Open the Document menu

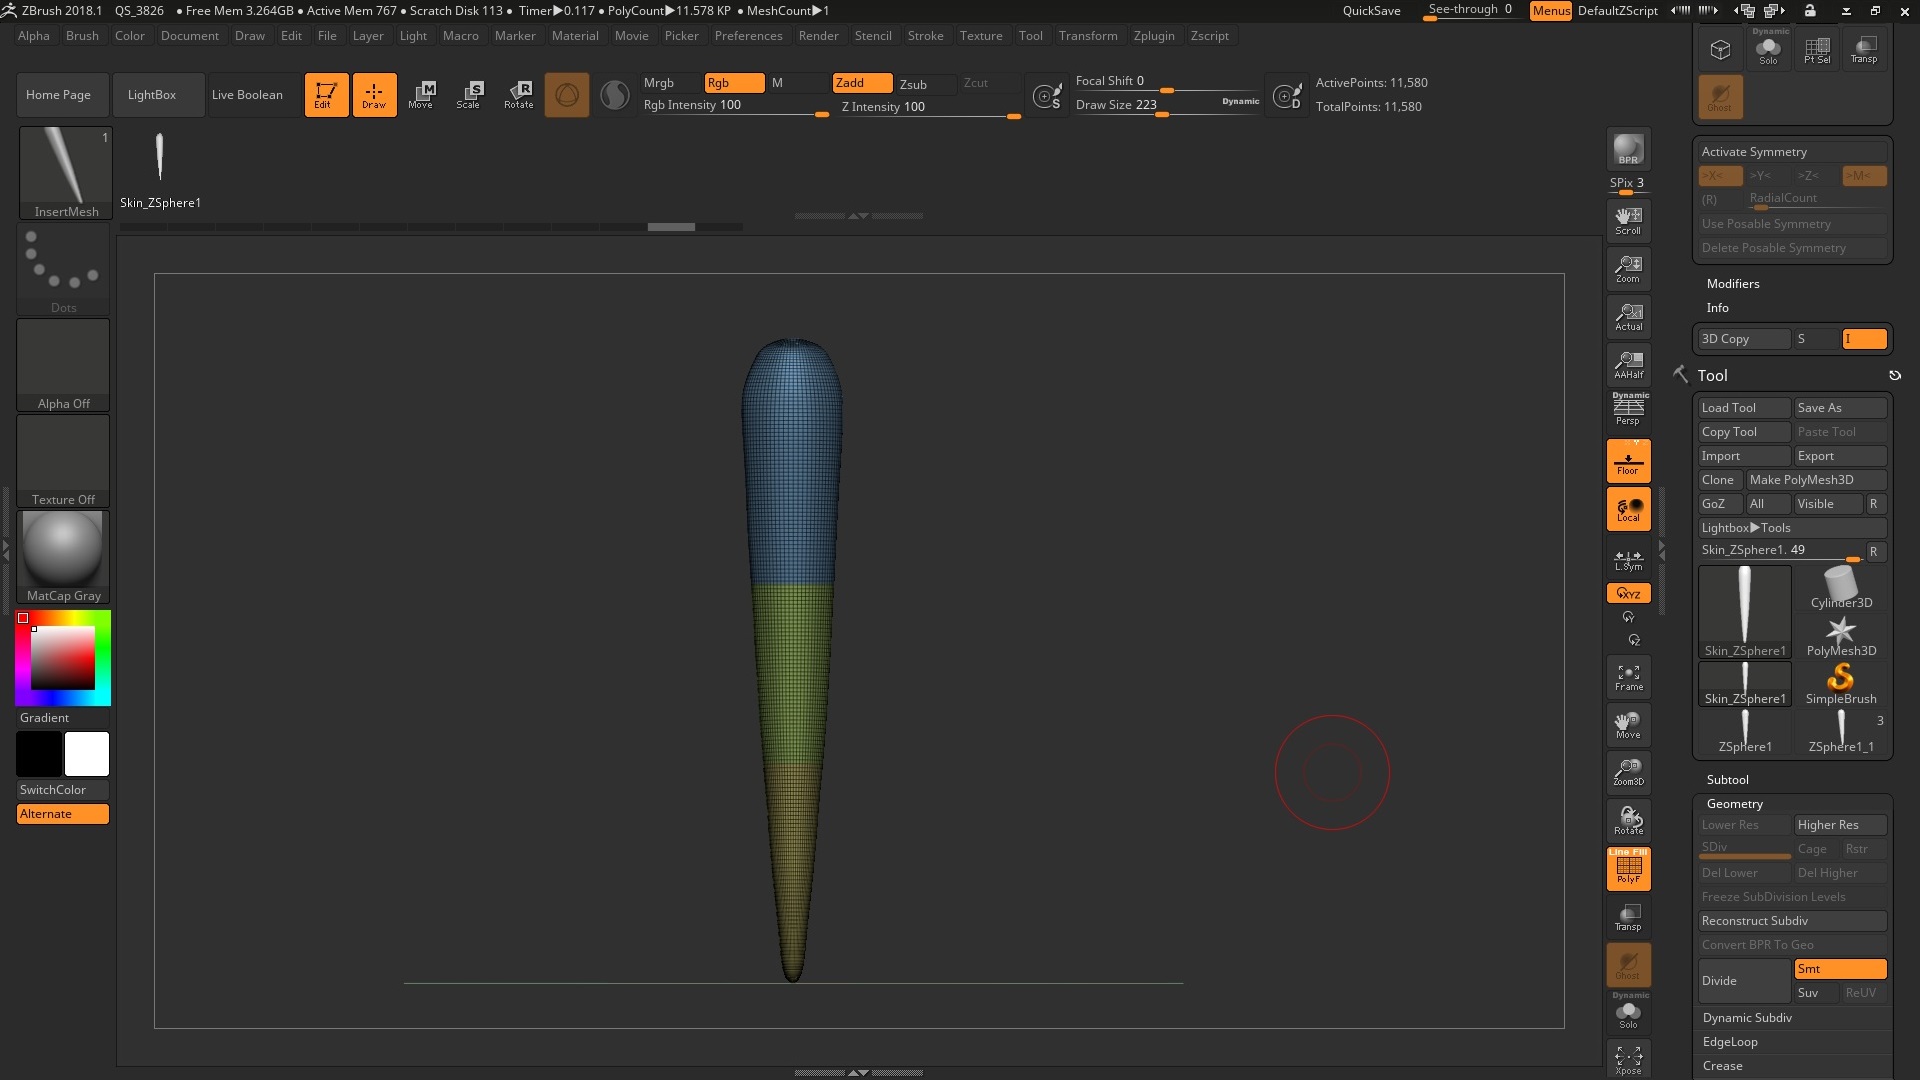(x=189, y=36)
